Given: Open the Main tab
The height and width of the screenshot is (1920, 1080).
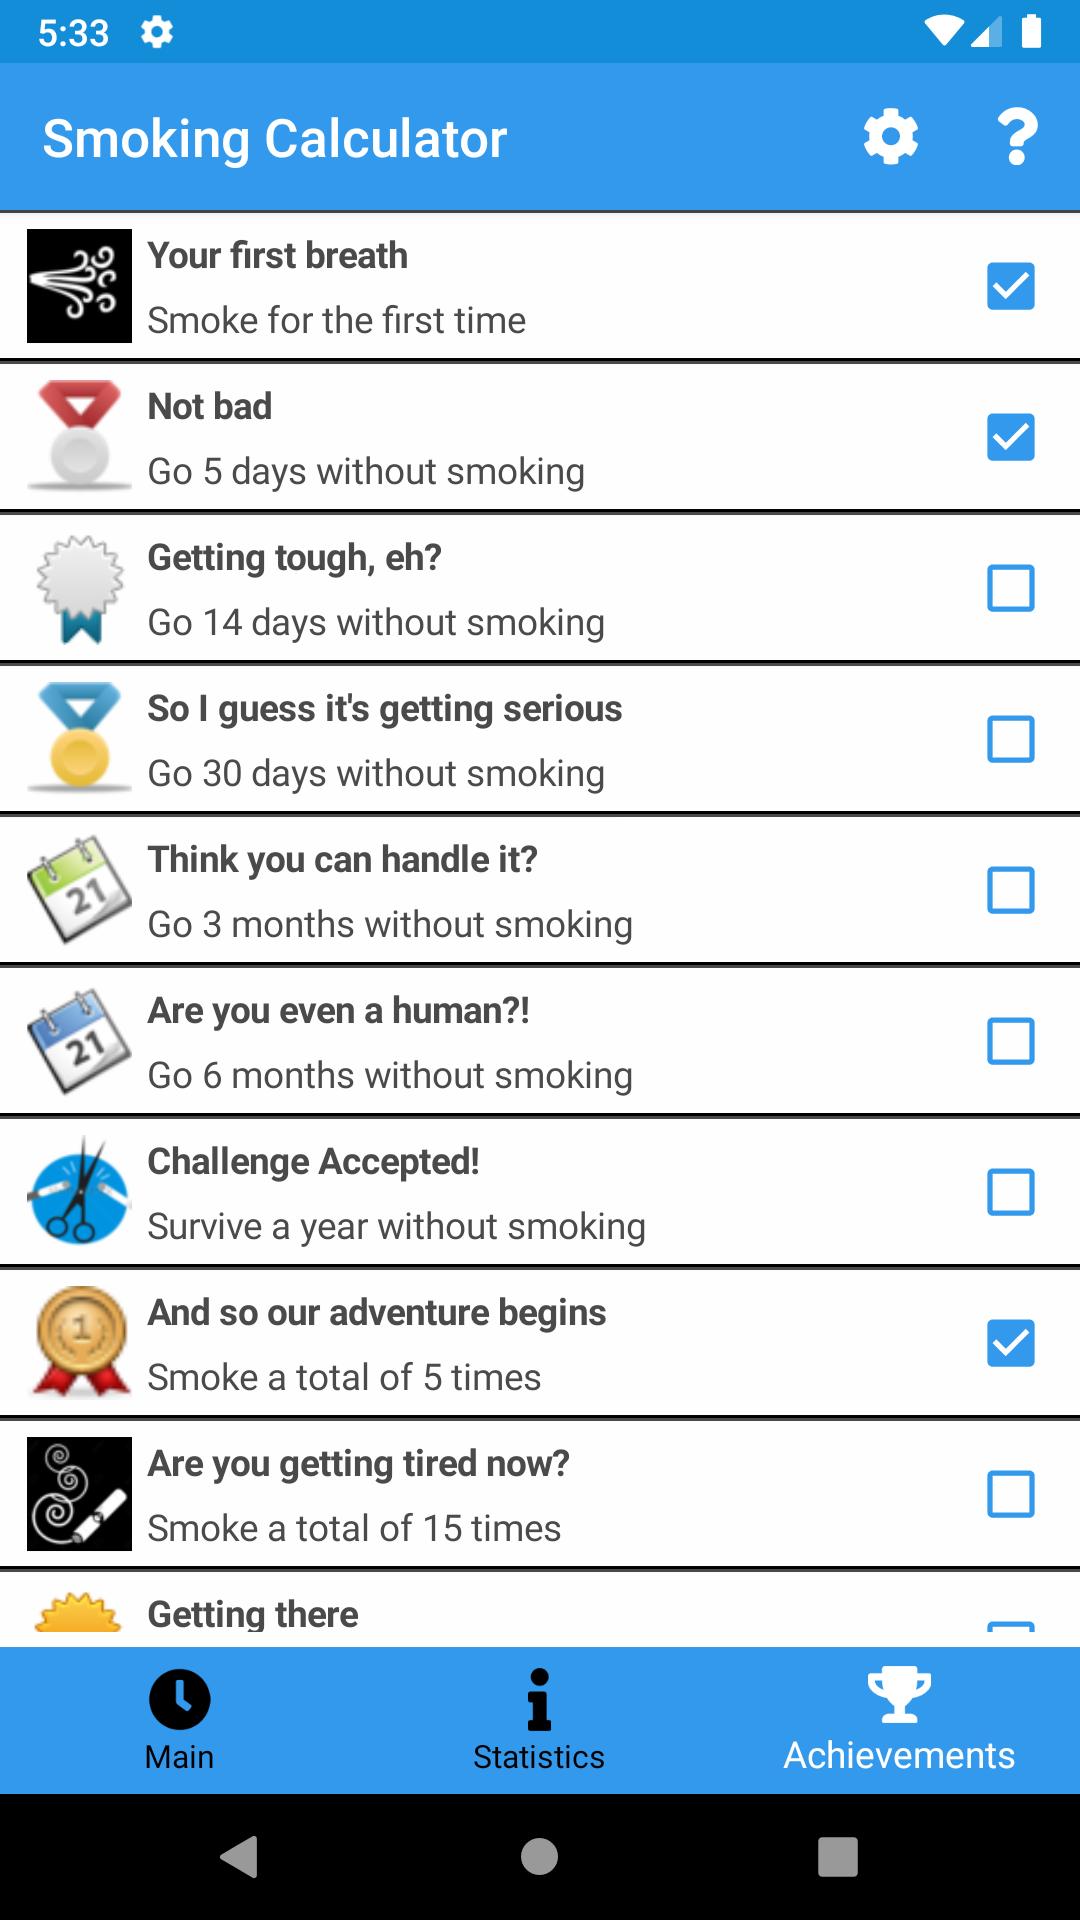Looking at the screenshot, I should tap(179, 1720).
